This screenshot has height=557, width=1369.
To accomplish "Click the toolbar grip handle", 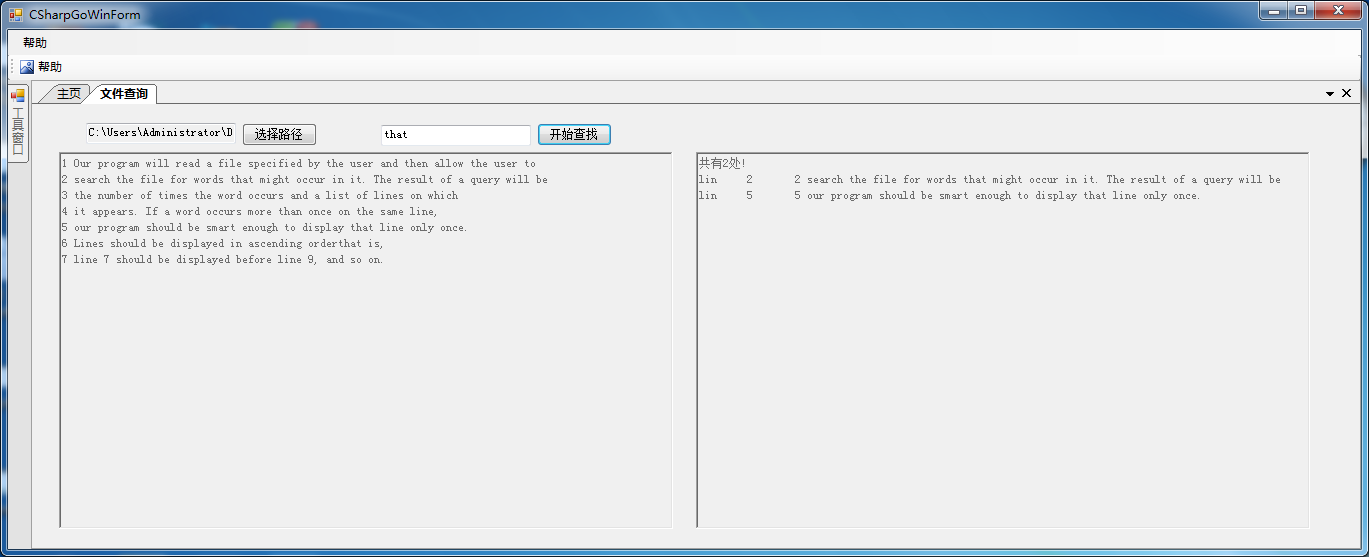I will click(x=12, y=67).
